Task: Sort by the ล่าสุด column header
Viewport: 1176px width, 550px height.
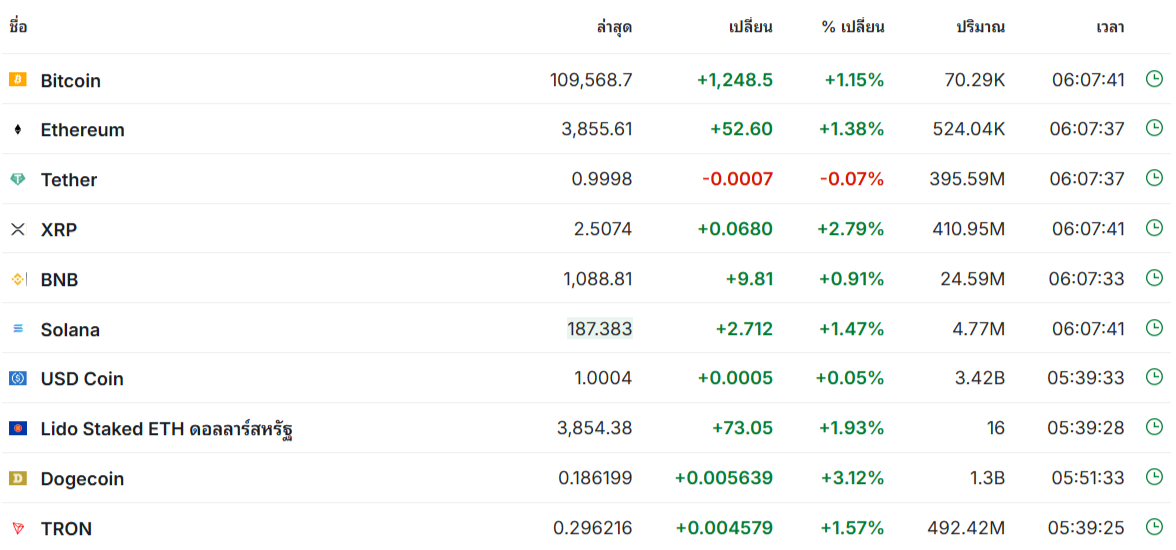Action: (614, 27)
